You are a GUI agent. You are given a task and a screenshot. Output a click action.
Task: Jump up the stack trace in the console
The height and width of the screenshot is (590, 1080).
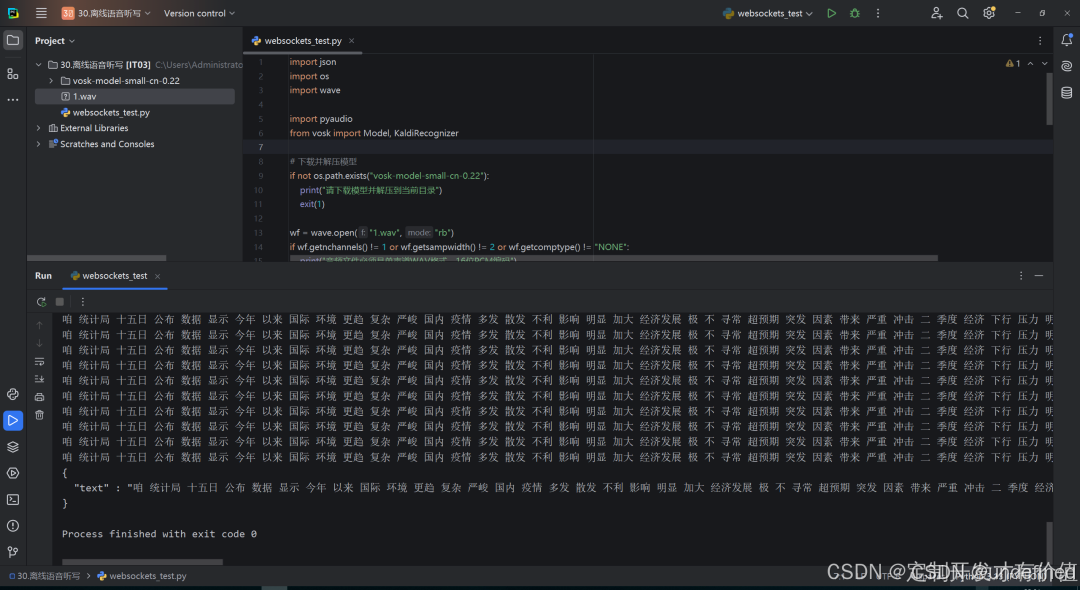pyautogui.click(x=39, y=325)
